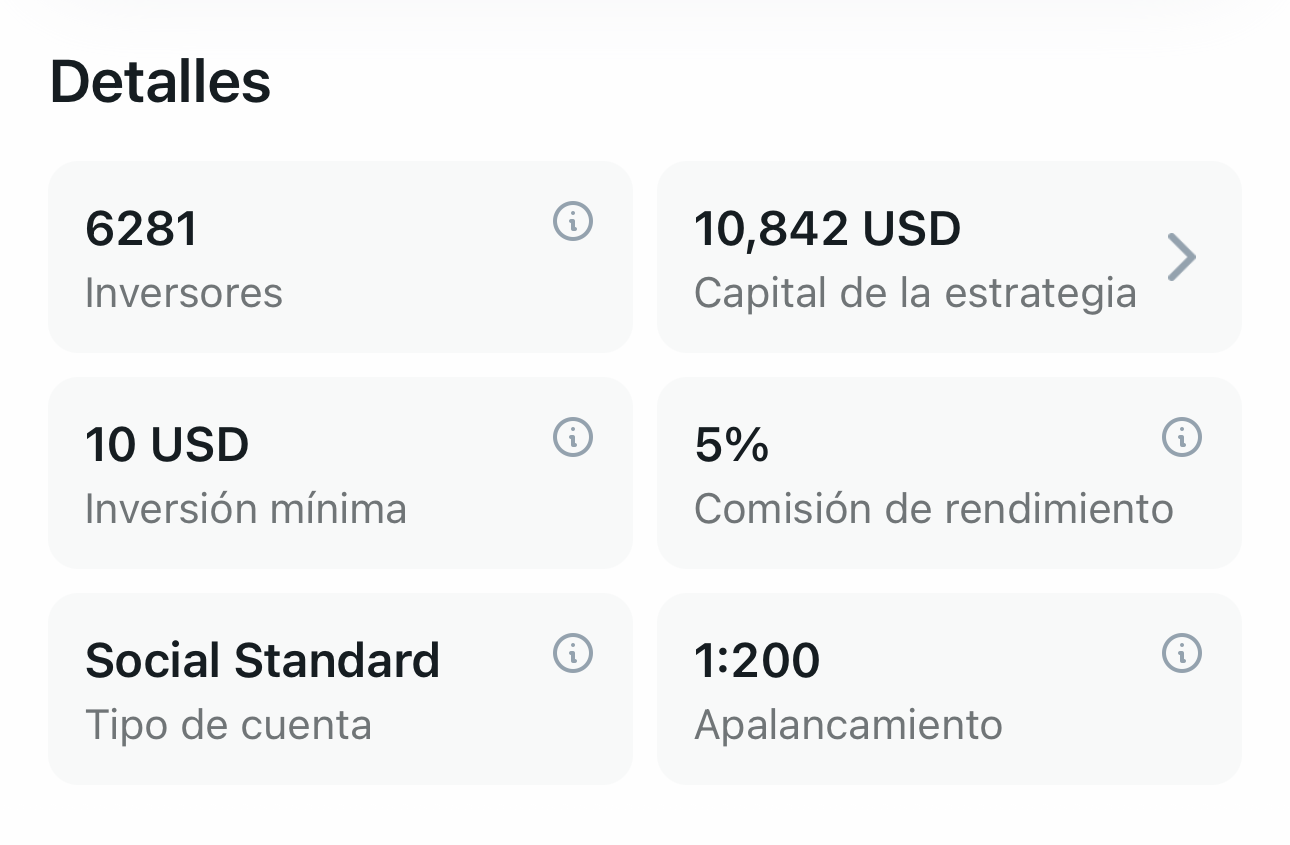This screenshot has width=1290, height=845.
Task: Tap the Apalancamiento label
Action: coord(848,725)
